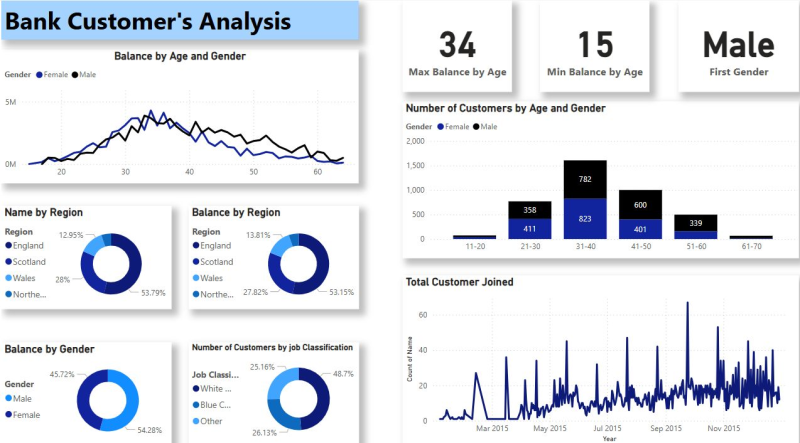Select England in Name by Region legend
Viewport: 800px width, 443px height.
pyautogui.click(x=30, y=245)
